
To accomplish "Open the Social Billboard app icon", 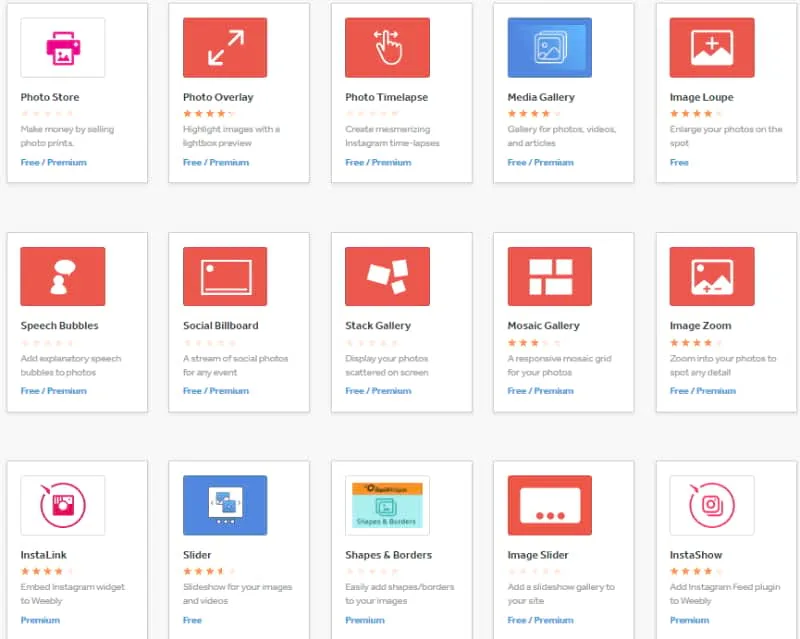I will 225,276.
